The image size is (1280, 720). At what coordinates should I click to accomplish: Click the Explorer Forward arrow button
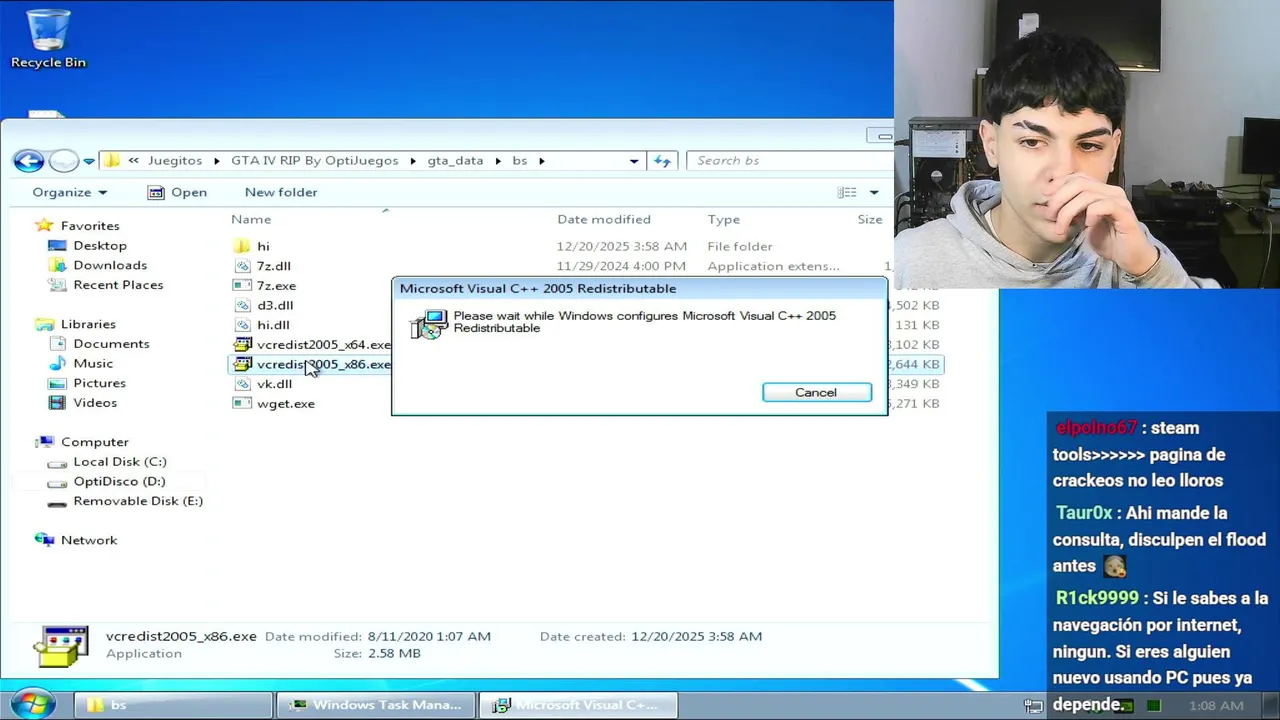point(63,160)
